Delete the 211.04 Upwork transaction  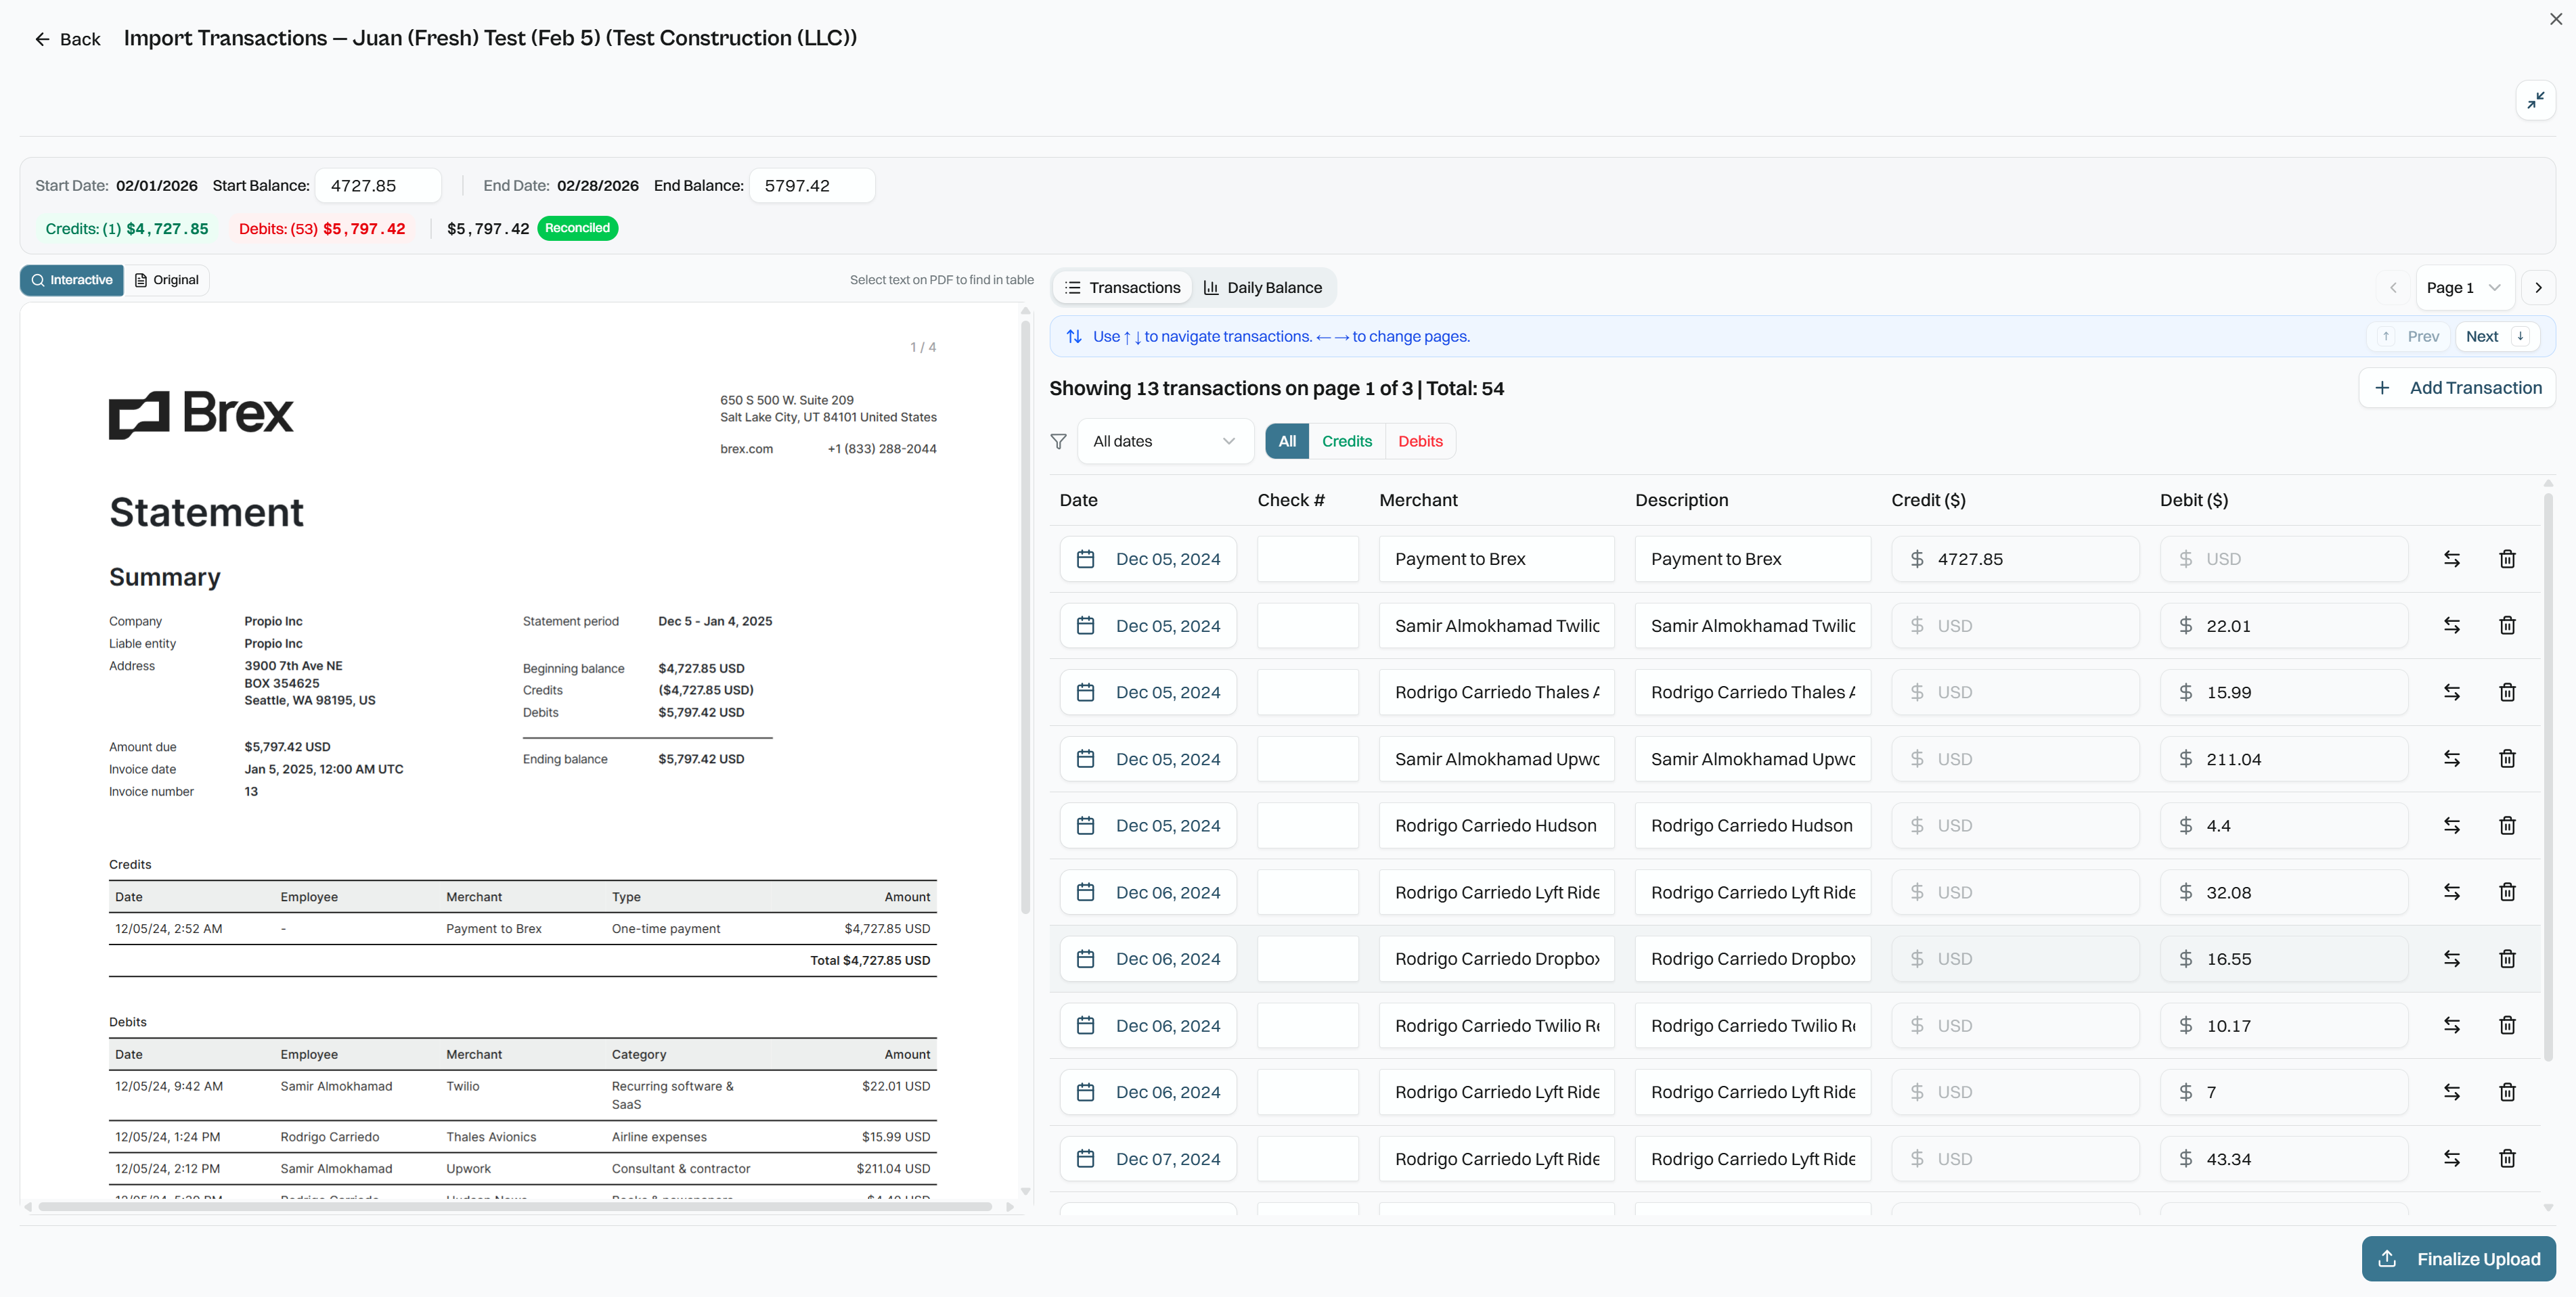click(2507, 759)
